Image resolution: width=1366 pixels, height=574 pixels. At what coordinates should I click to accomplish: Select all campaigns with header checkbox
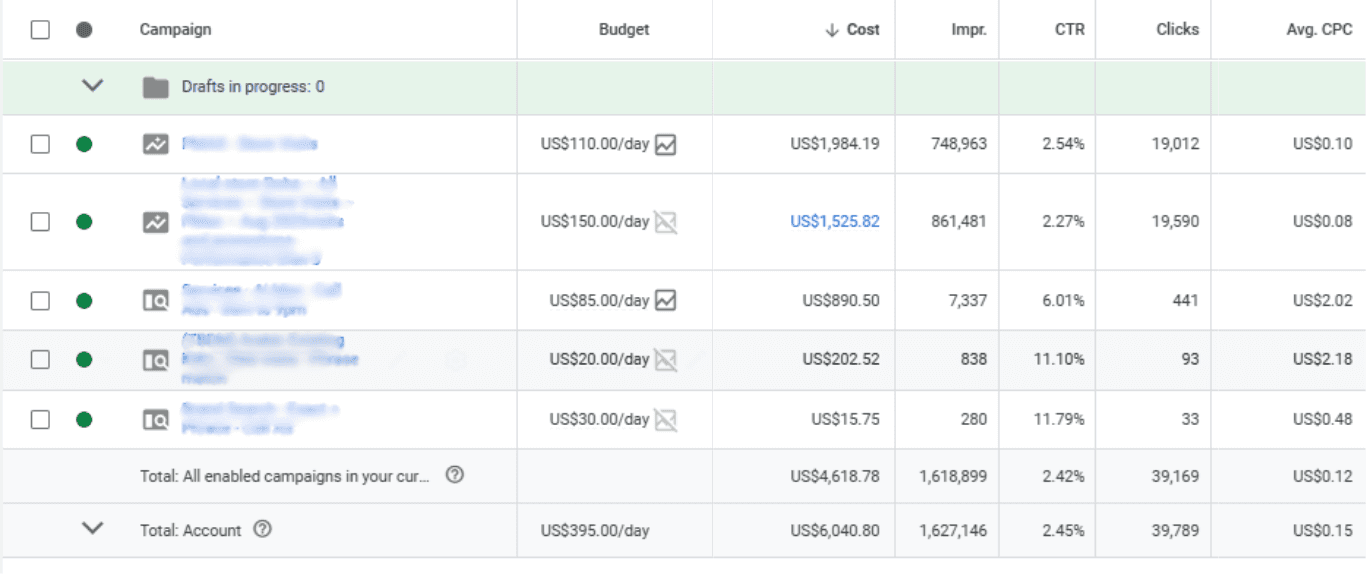click(40, 30)
